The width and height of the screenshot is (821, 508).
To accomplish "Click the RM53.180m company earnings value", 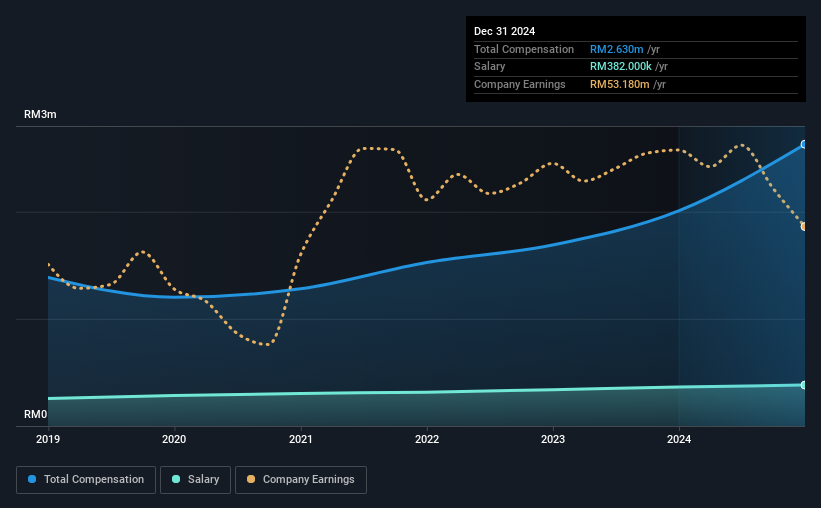I will (619, 84).
